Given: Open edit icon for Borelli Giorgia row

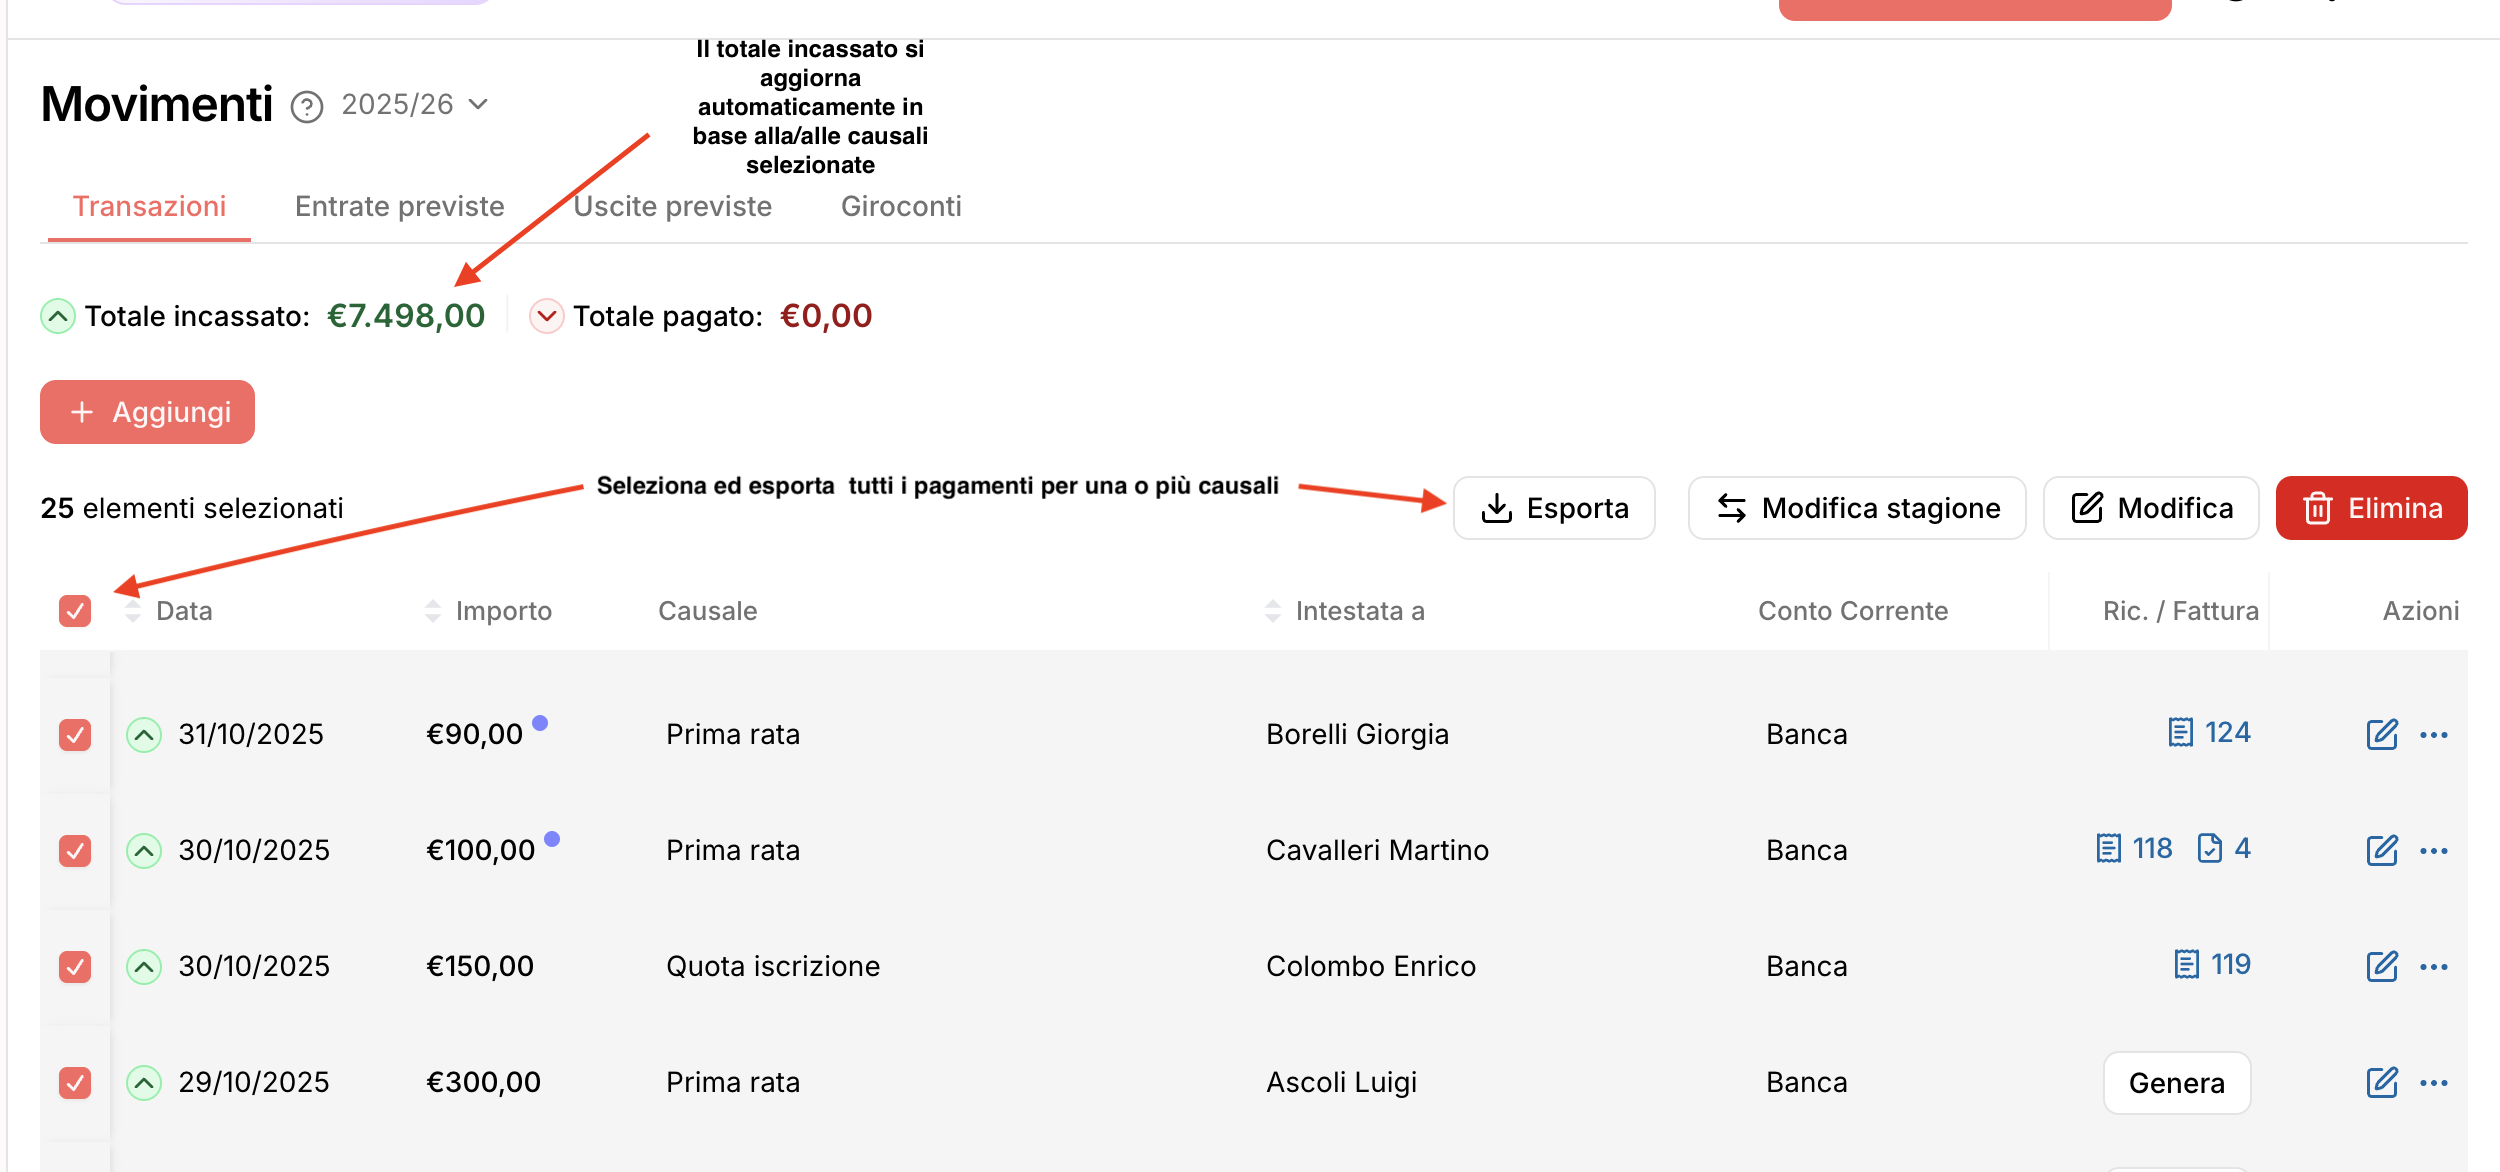Looking at the screenshot, I should [2381, 734].
